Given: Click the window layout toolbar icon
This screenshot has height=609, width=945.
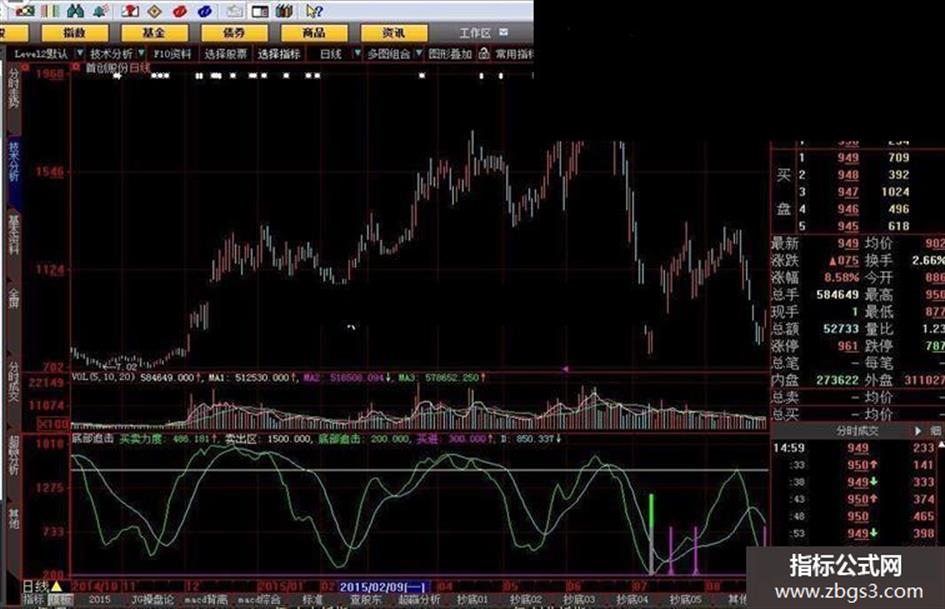Looking at the screenshot, I should [x=260, y=11].
